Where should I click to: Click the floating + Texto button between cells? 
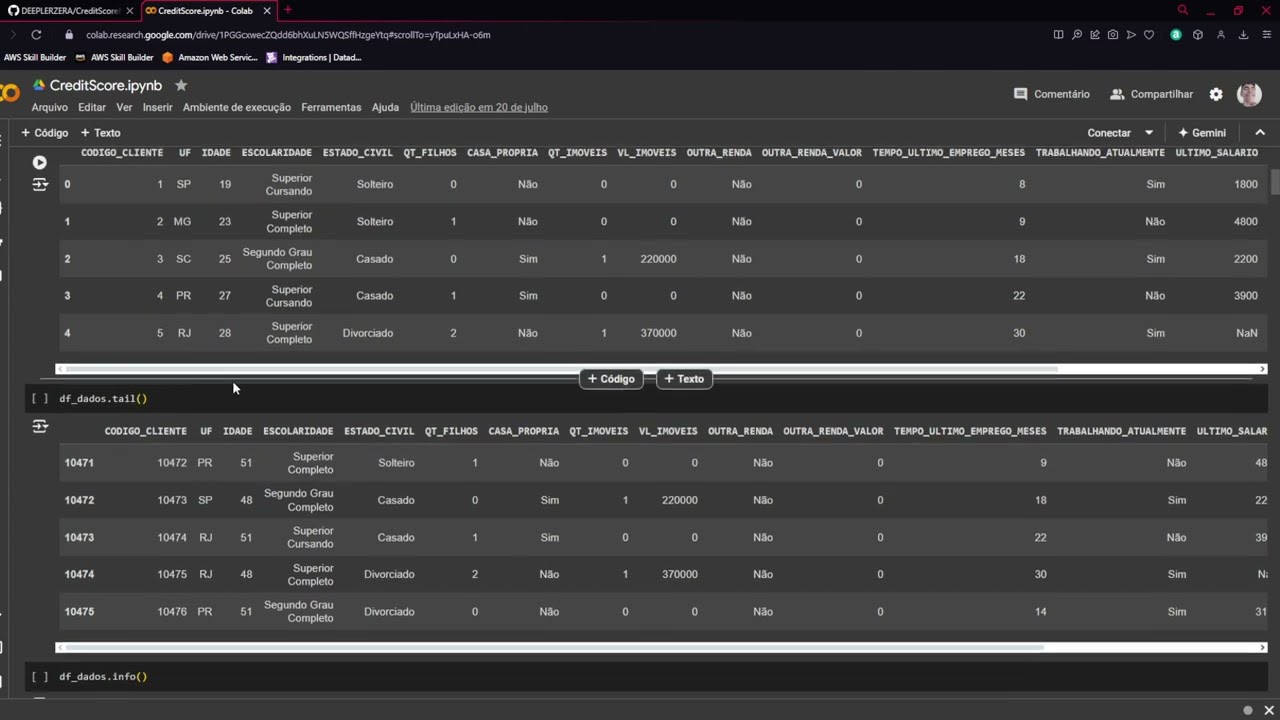tap(684, 379)
